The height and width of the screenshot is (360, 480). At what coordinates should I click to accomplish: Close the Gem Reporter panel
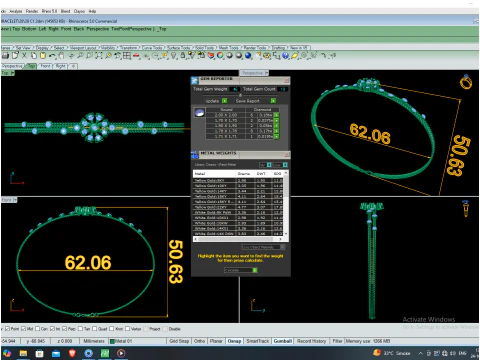click(286, 80)
